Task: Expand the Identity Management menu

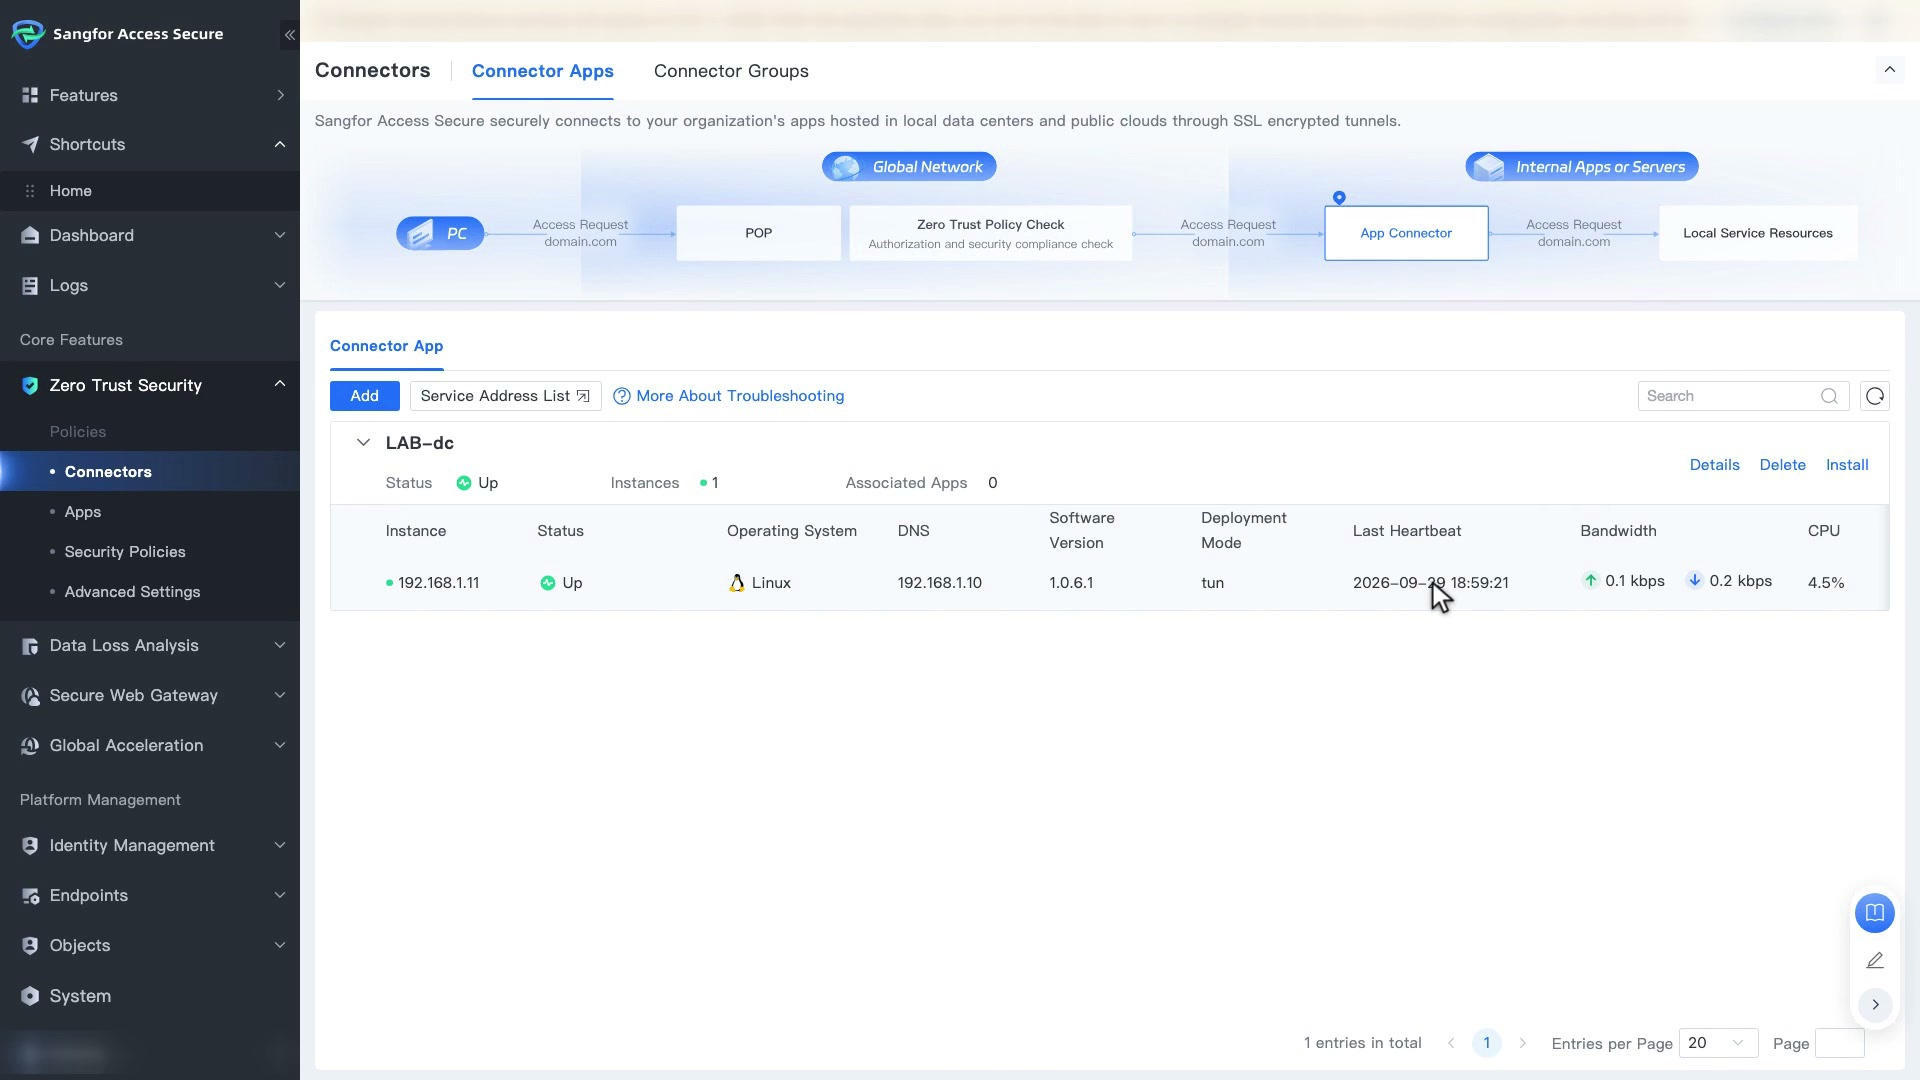Action: click(280, 845)
